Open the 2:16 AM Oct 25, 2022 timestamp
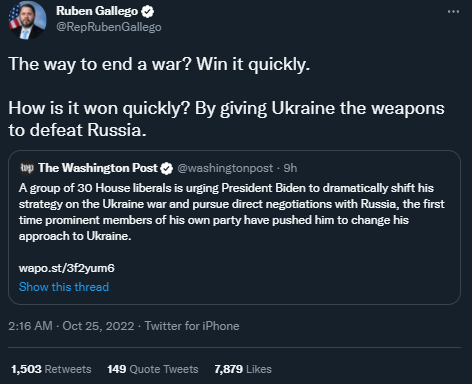Viewport: 472px width, 384px height. tap(71, 326)
